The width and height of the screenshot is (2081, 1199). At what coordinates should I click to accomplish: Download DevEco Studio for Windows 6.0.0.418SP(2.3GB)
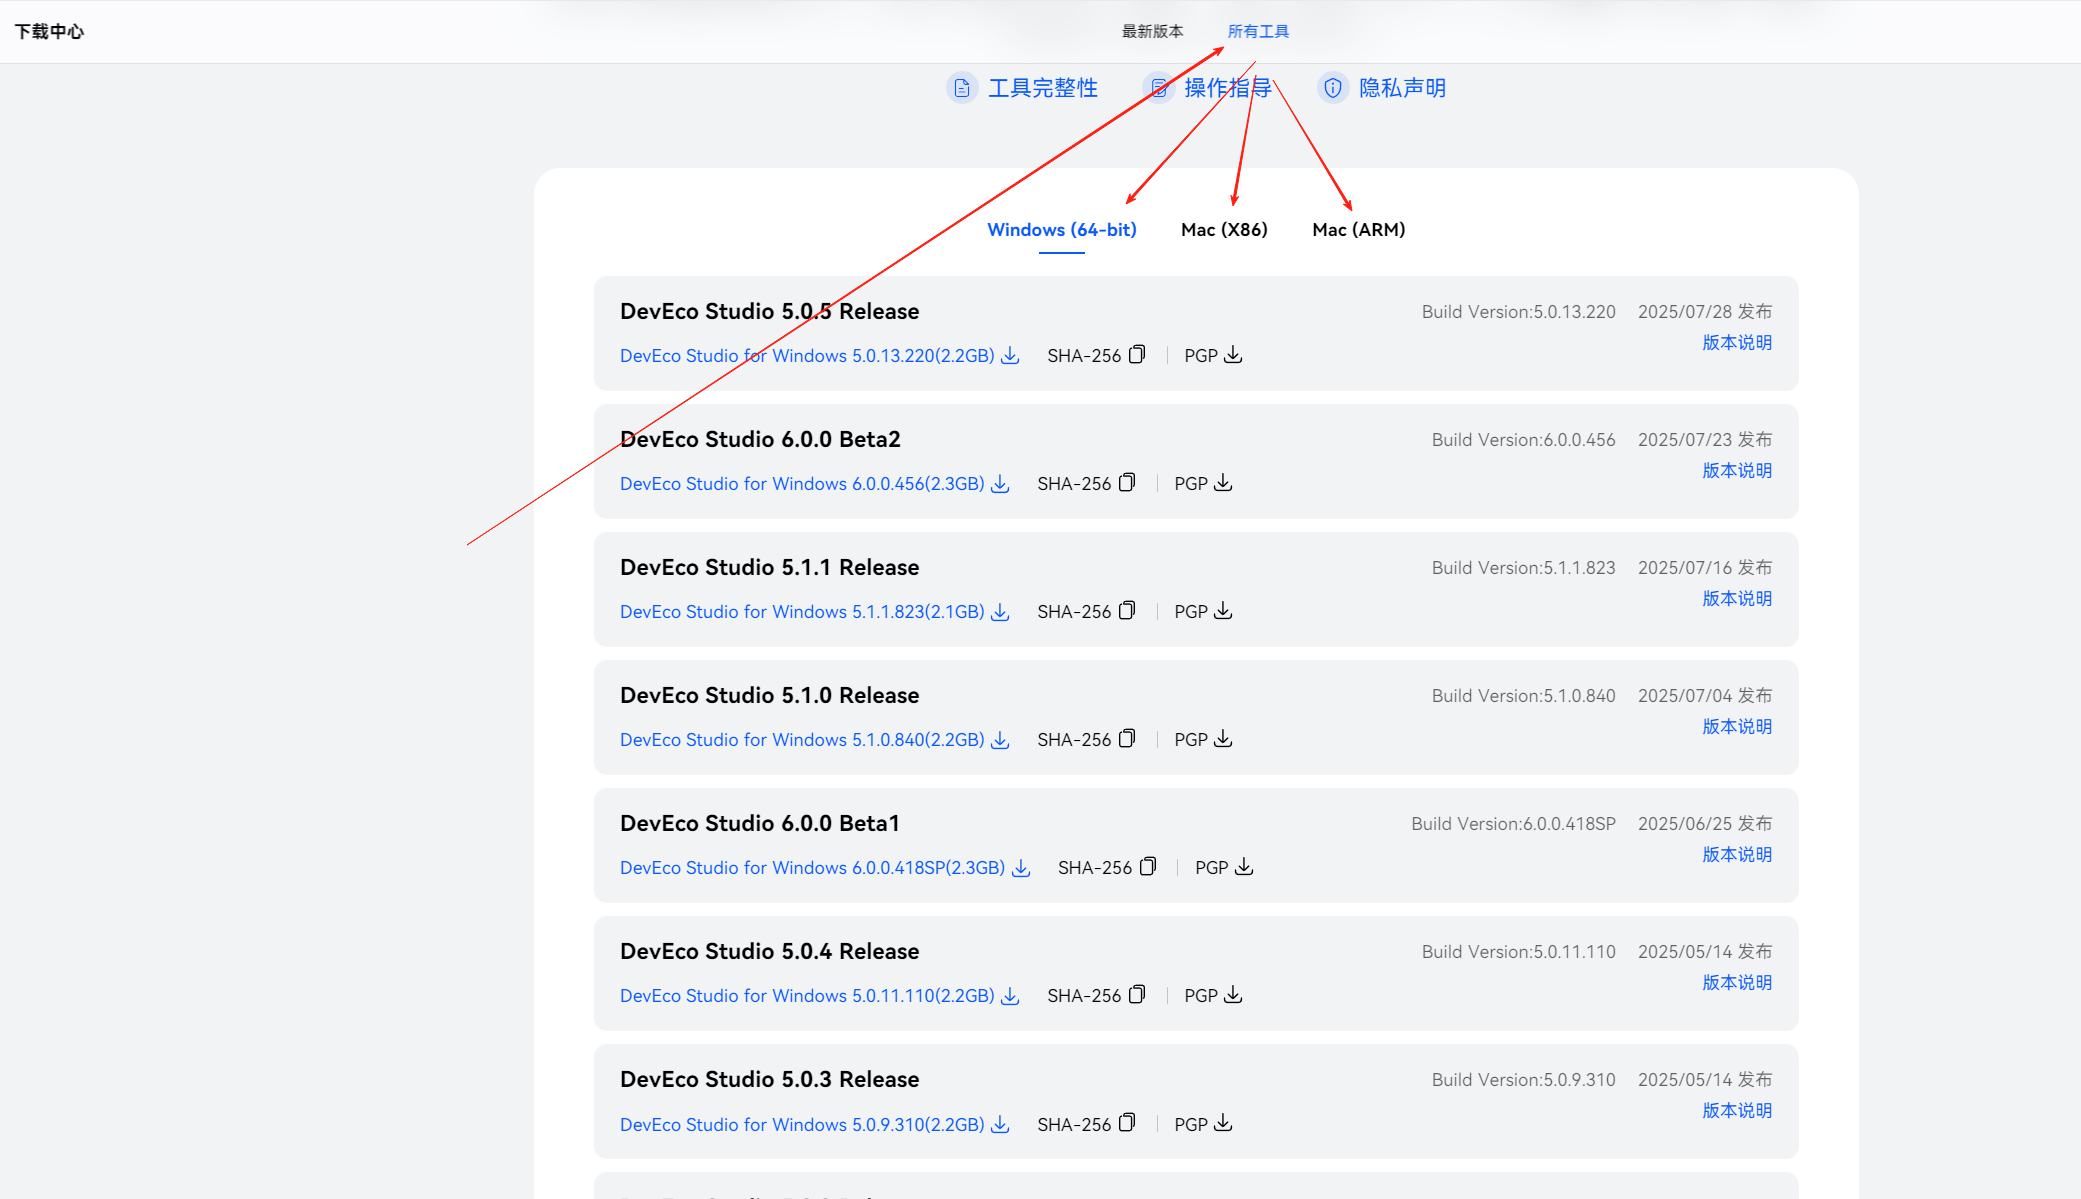point(812,867)
